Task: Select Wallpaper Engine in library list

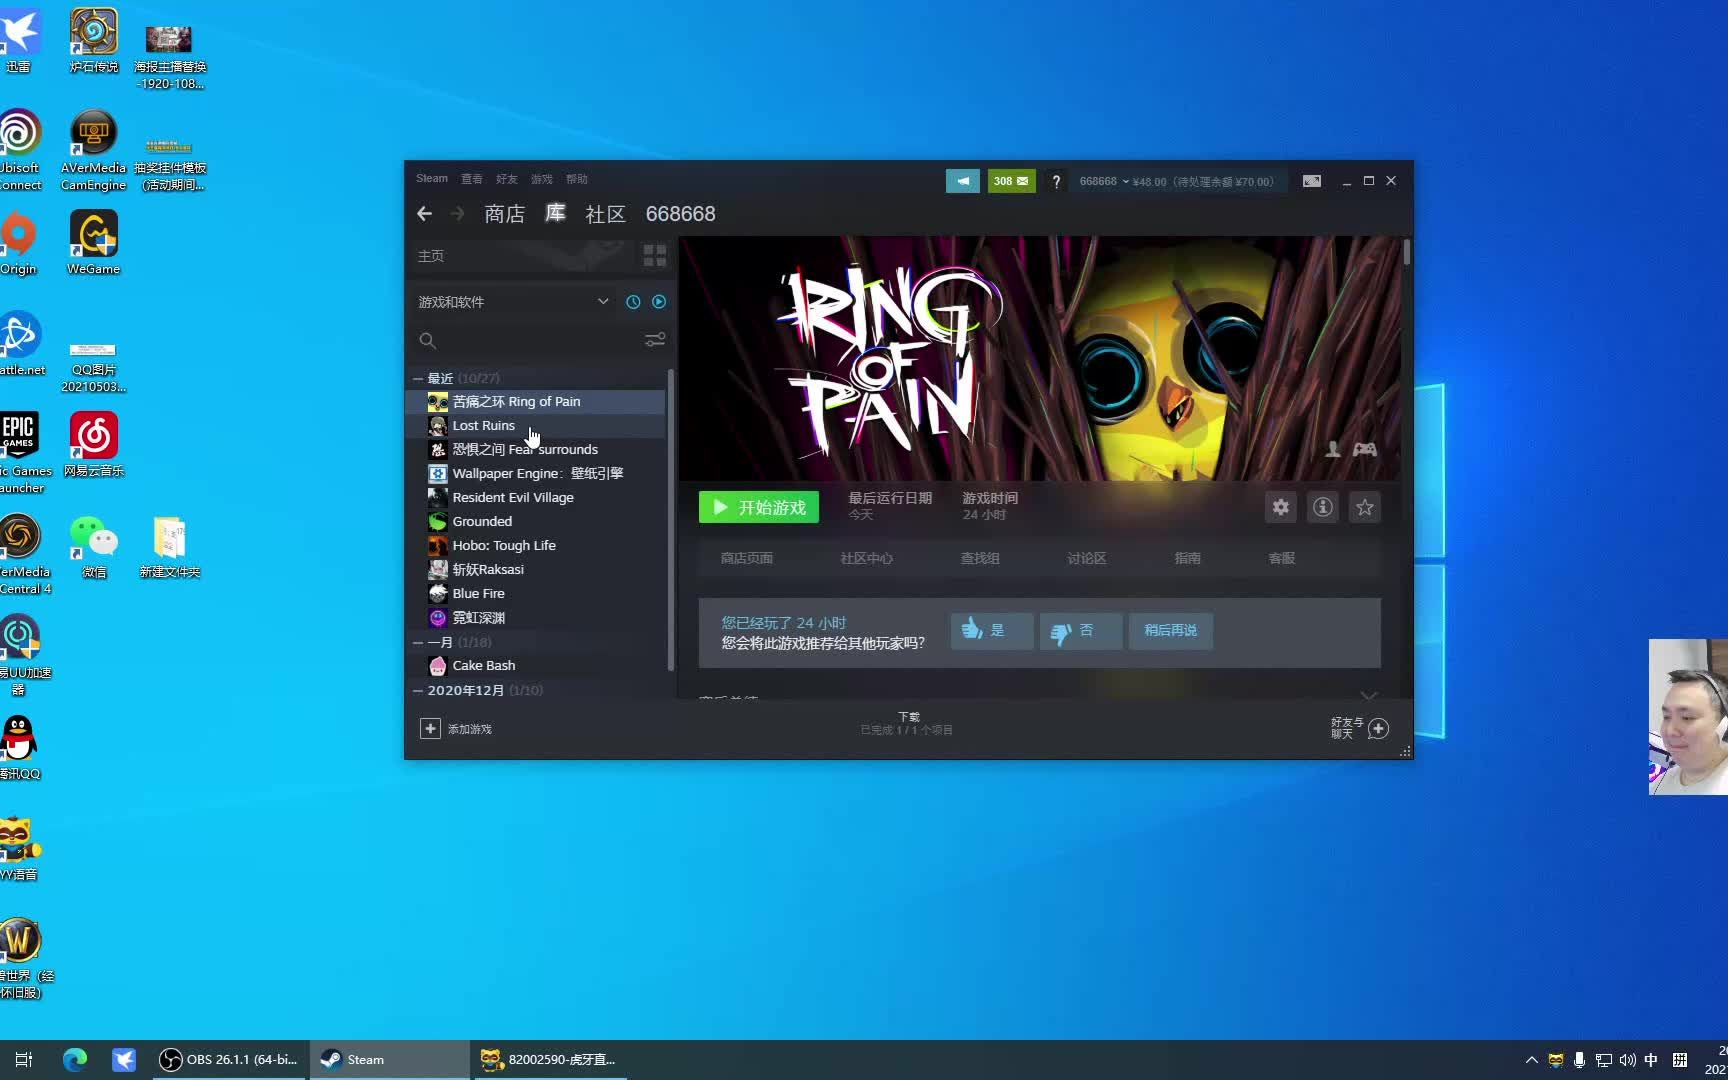Action: pyautogui.click(x=535, y=474)
